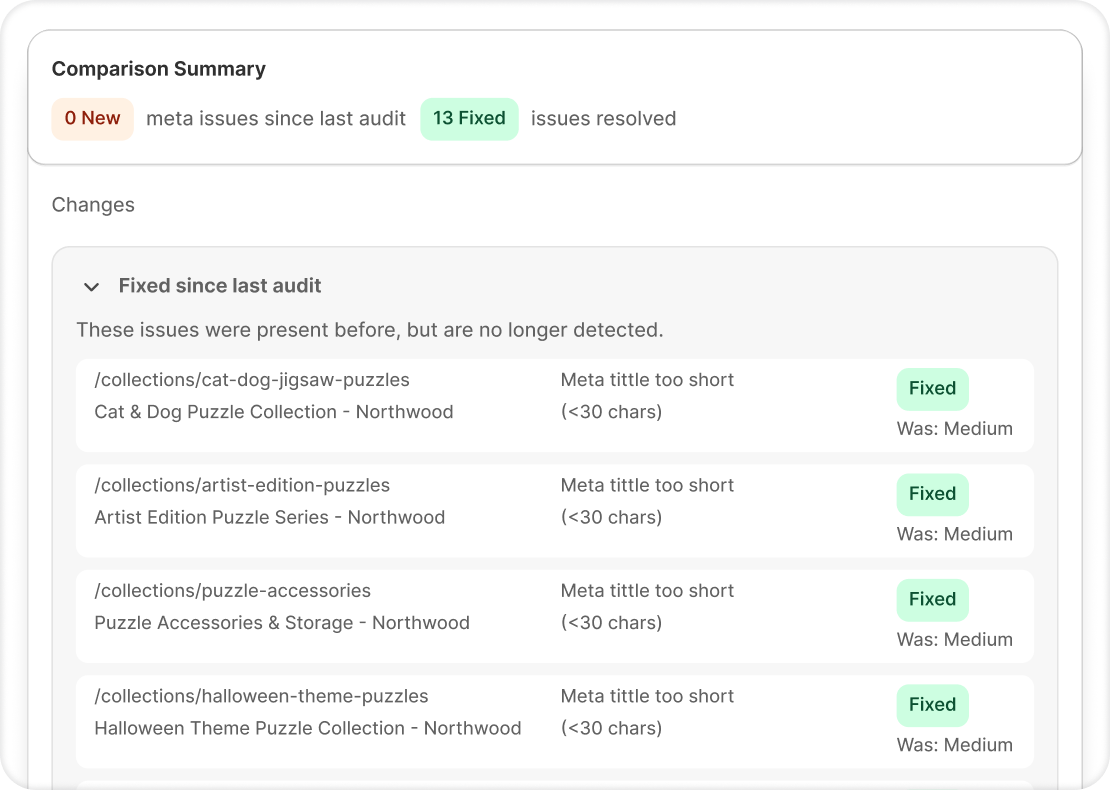
Task: Click the Changes section label
Action: (x=93, y=205)
